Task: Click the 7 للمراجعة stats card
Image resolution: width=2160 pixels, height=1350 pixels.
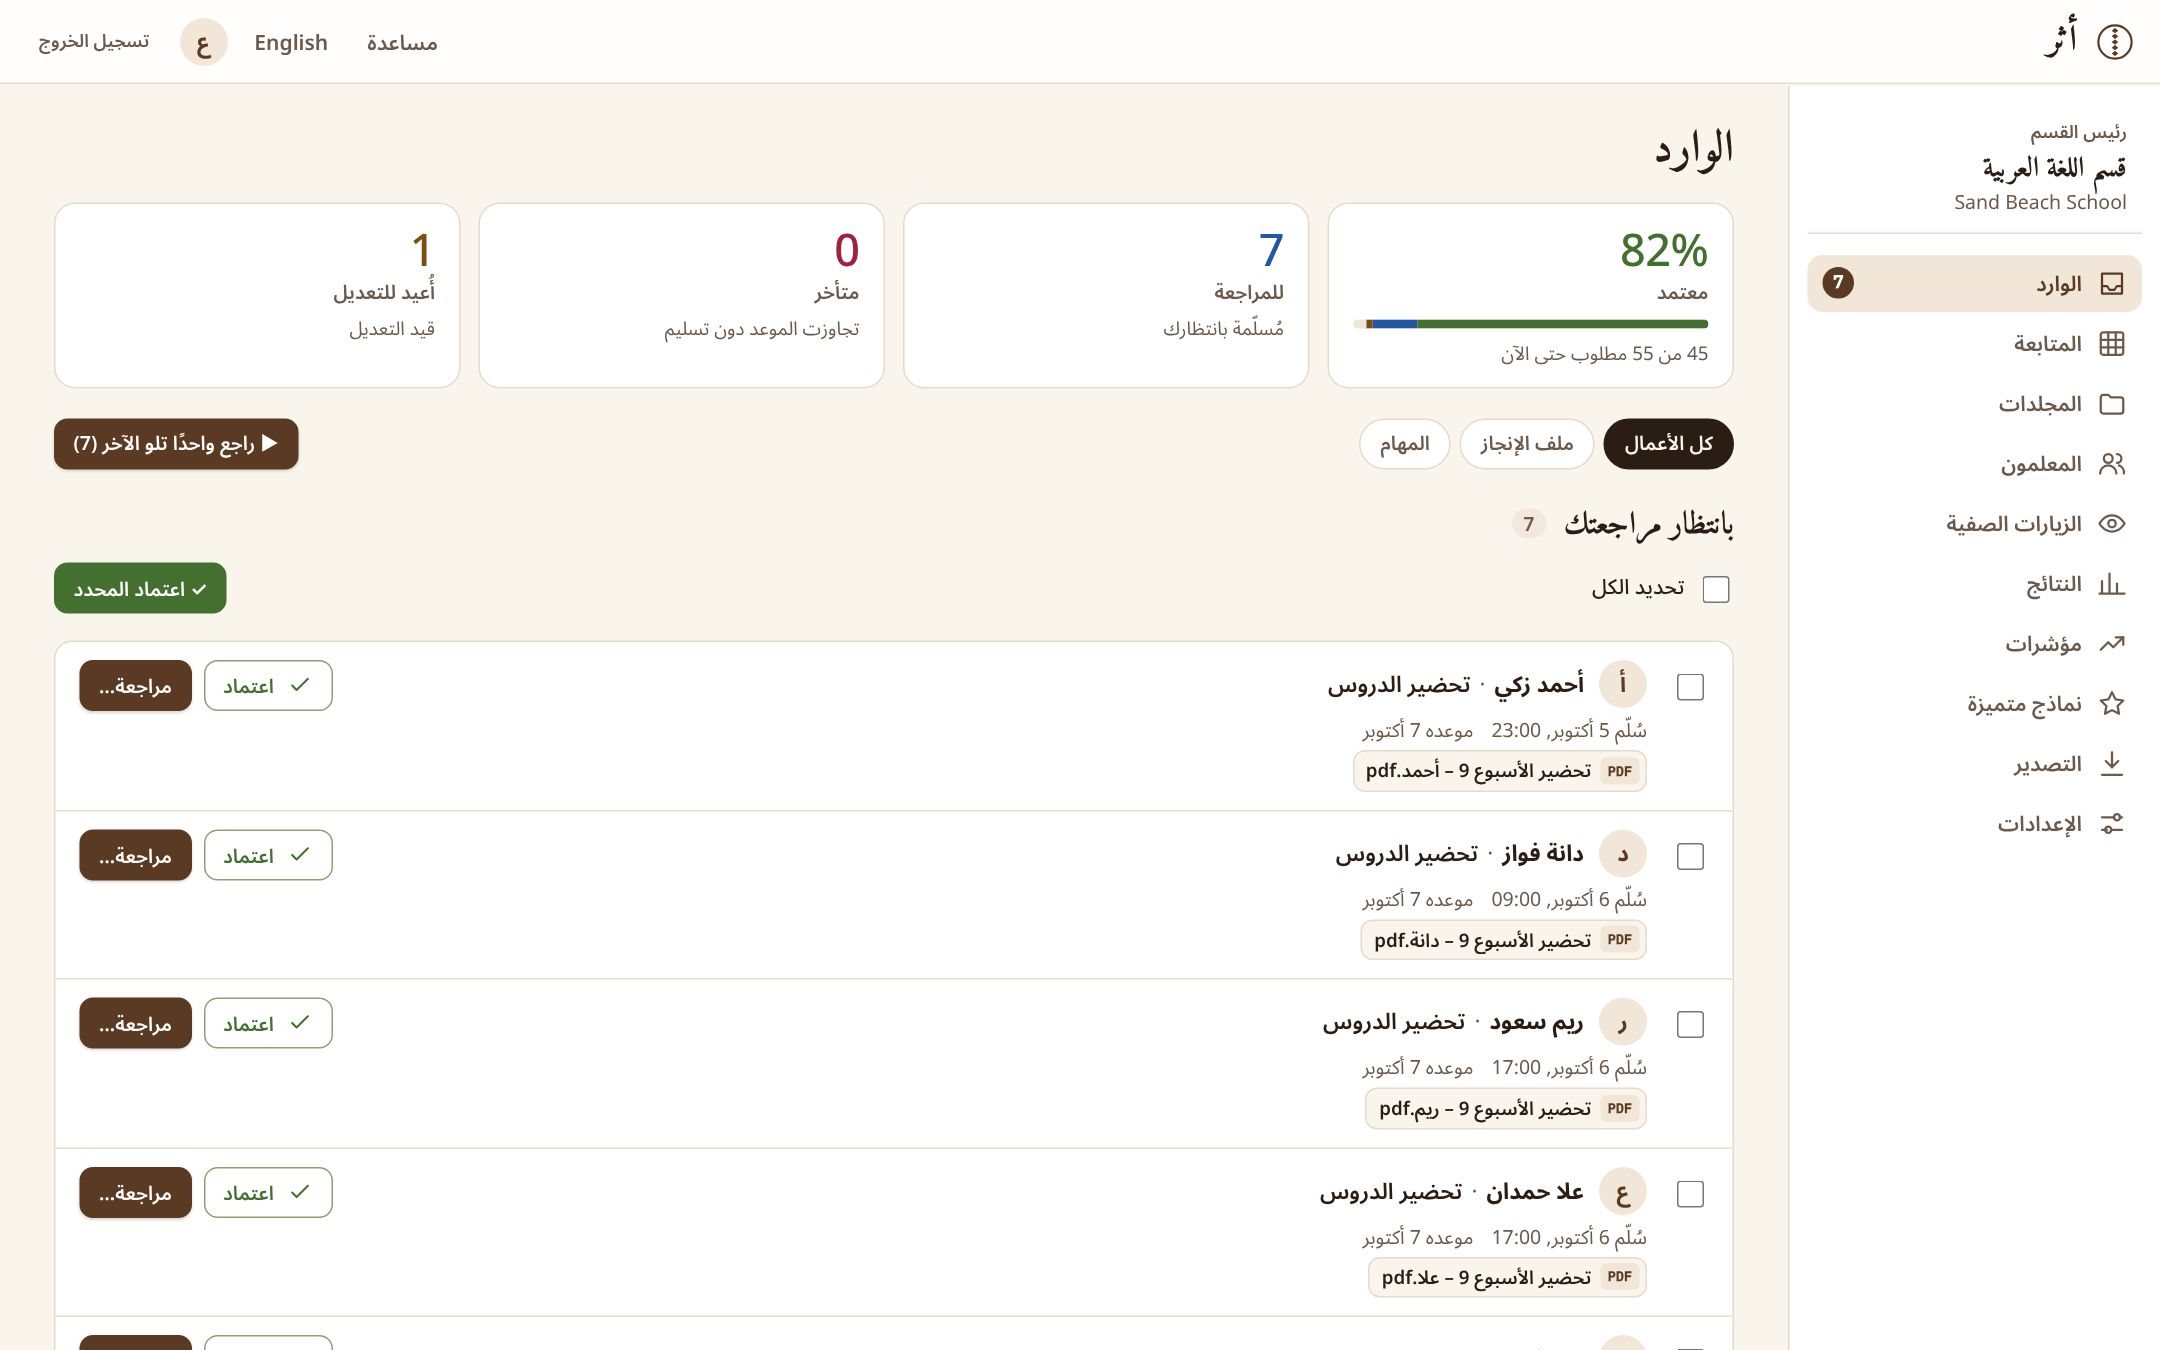Action: [1106, 296]
